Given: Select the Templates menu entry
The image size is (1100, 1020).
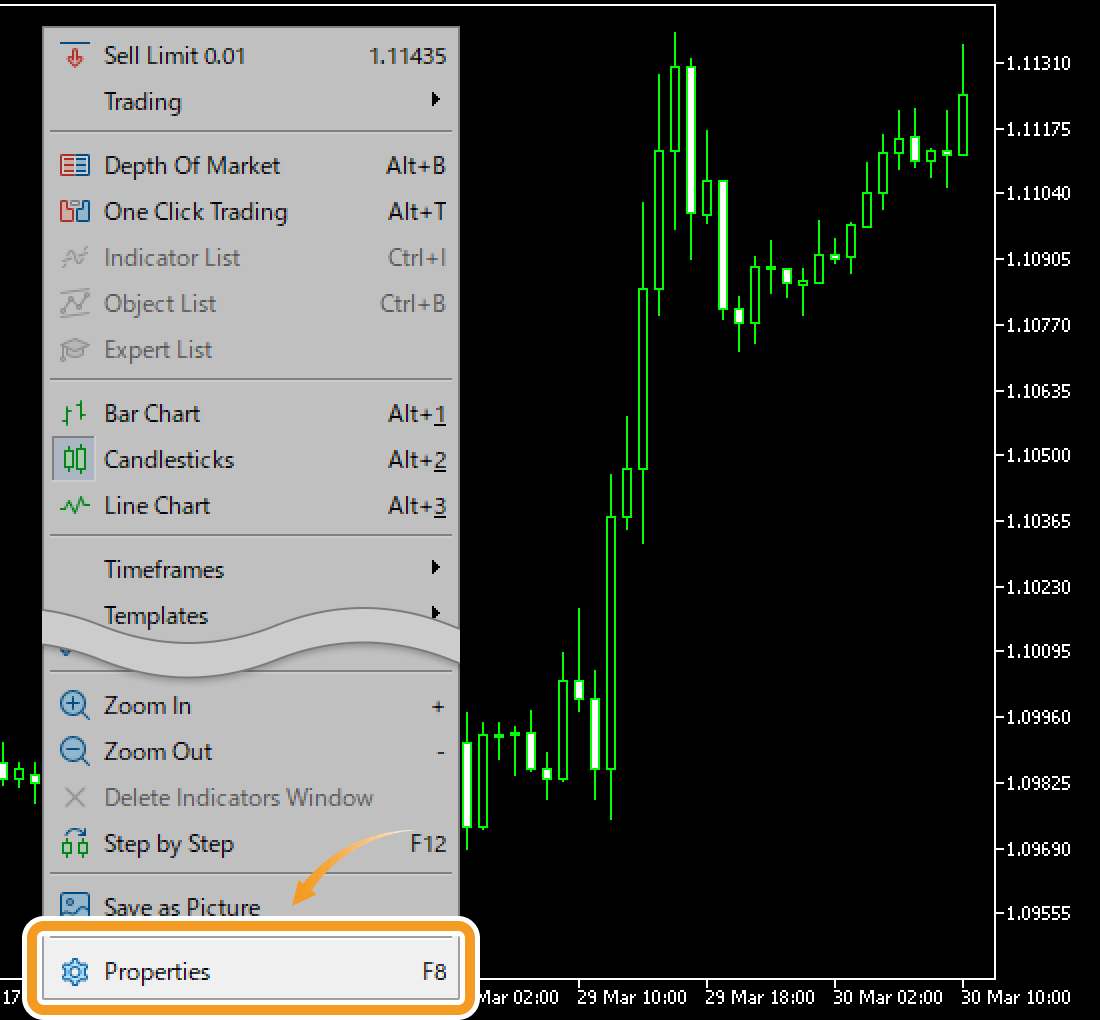Looking at the screenshot, I should coord(156,615).
